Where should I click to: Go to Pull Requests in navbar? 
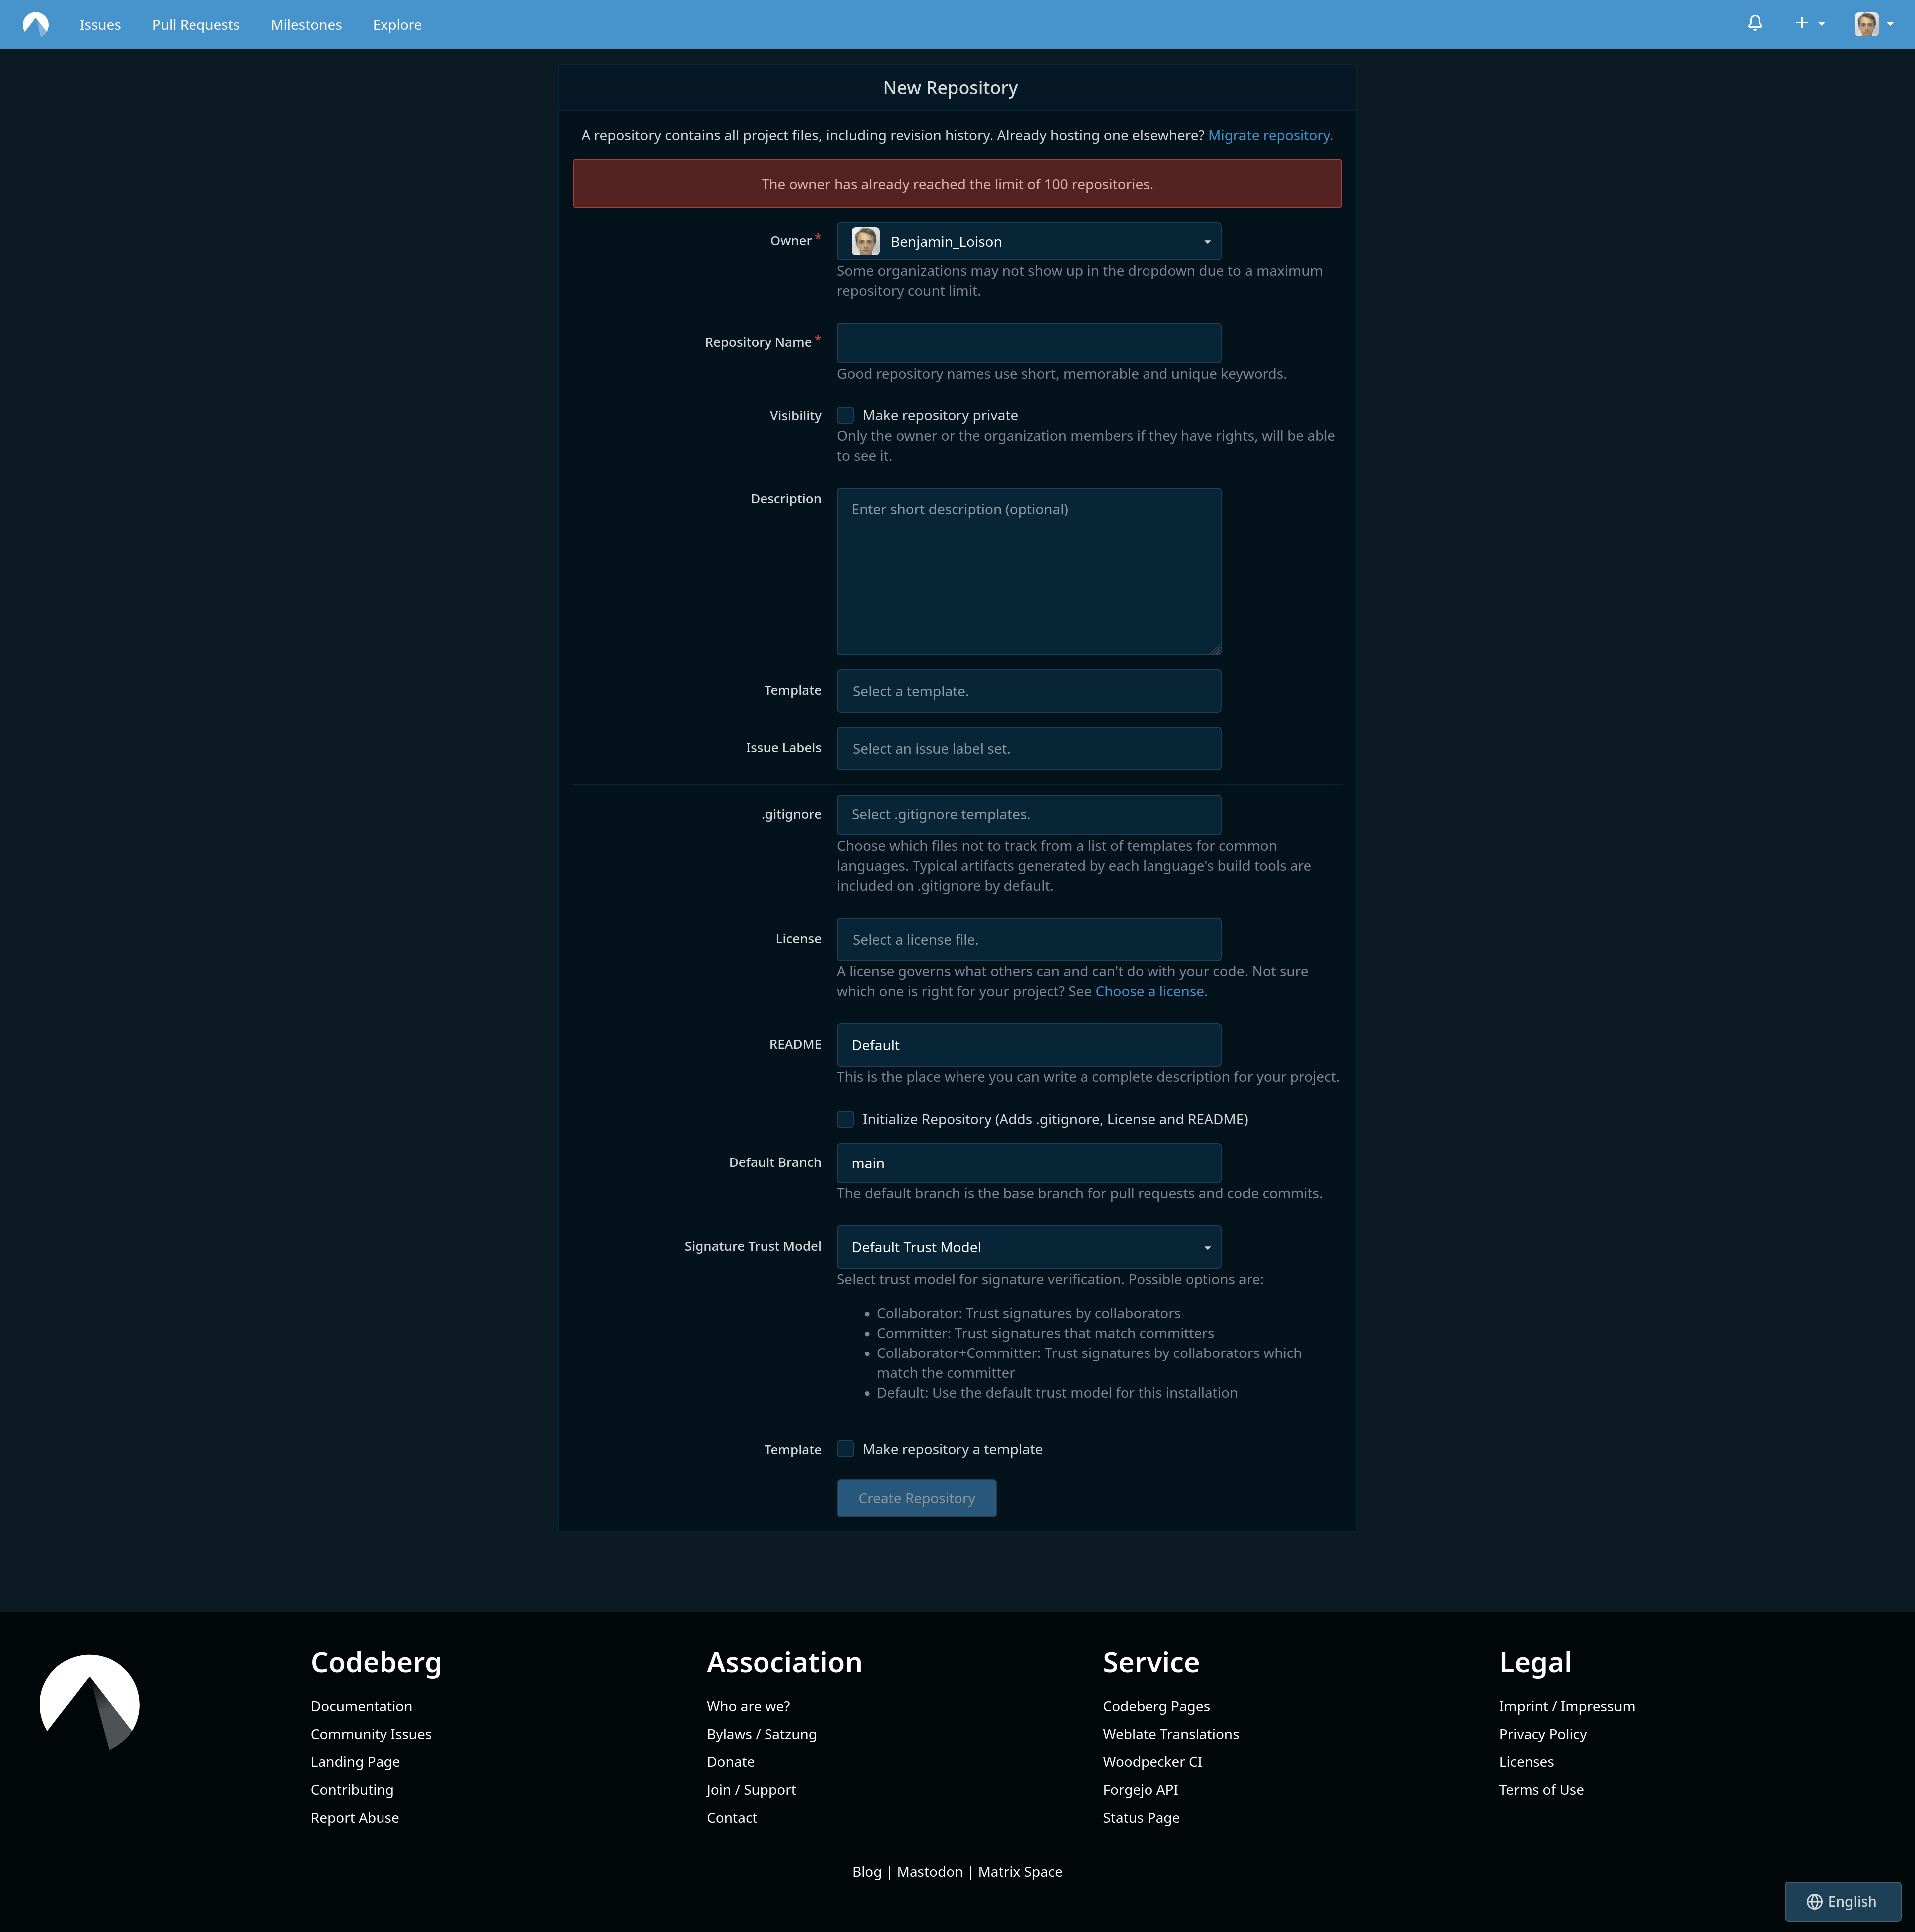point(196,25)
